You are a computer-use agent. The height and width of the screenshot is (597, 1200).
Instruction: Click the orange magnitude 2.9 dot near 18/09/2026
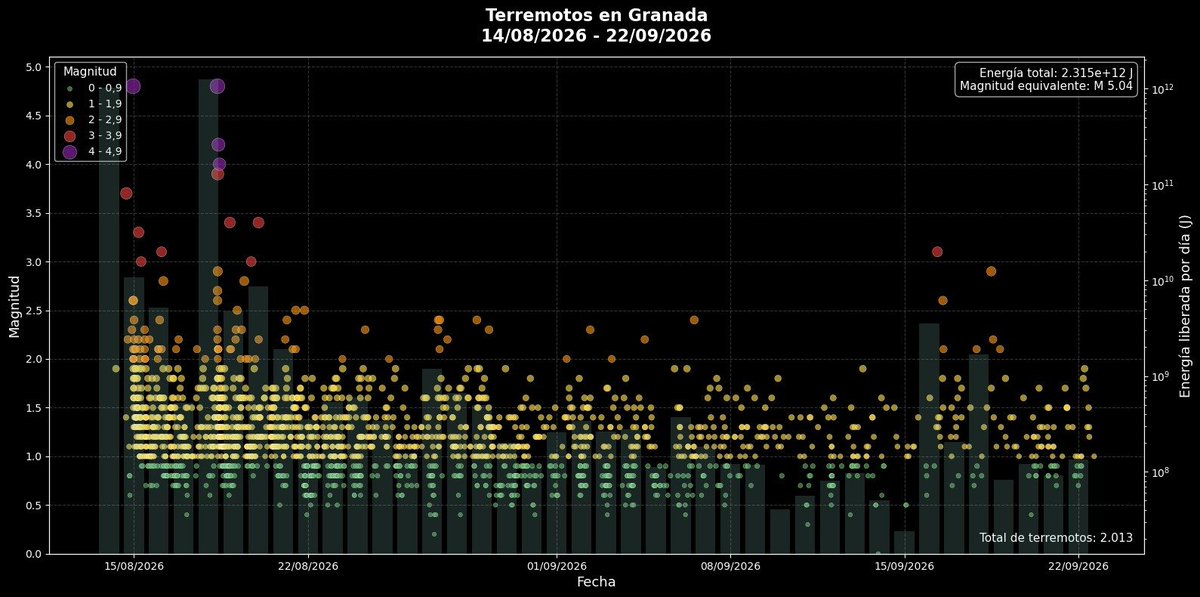pos(991,271)
